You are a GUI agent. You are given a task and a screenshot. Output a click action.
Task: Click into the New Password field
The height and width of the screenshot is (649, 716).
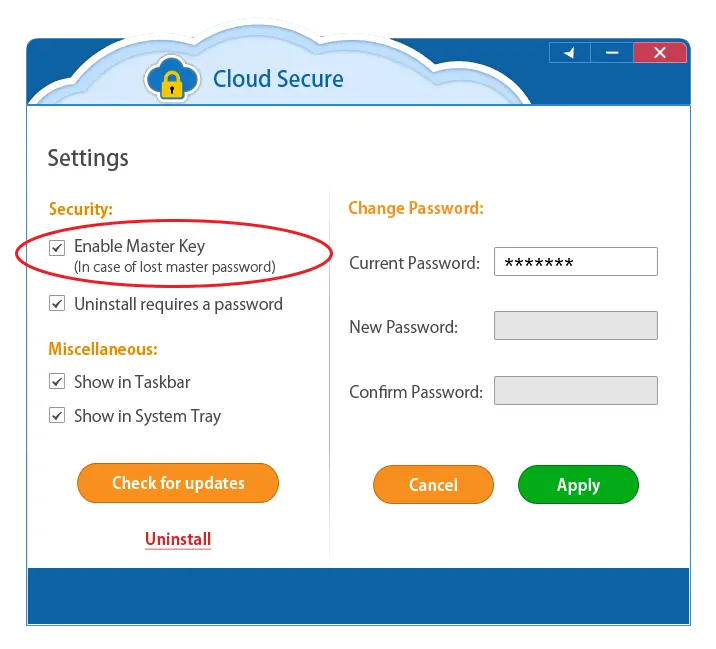[x=576, y=326]
